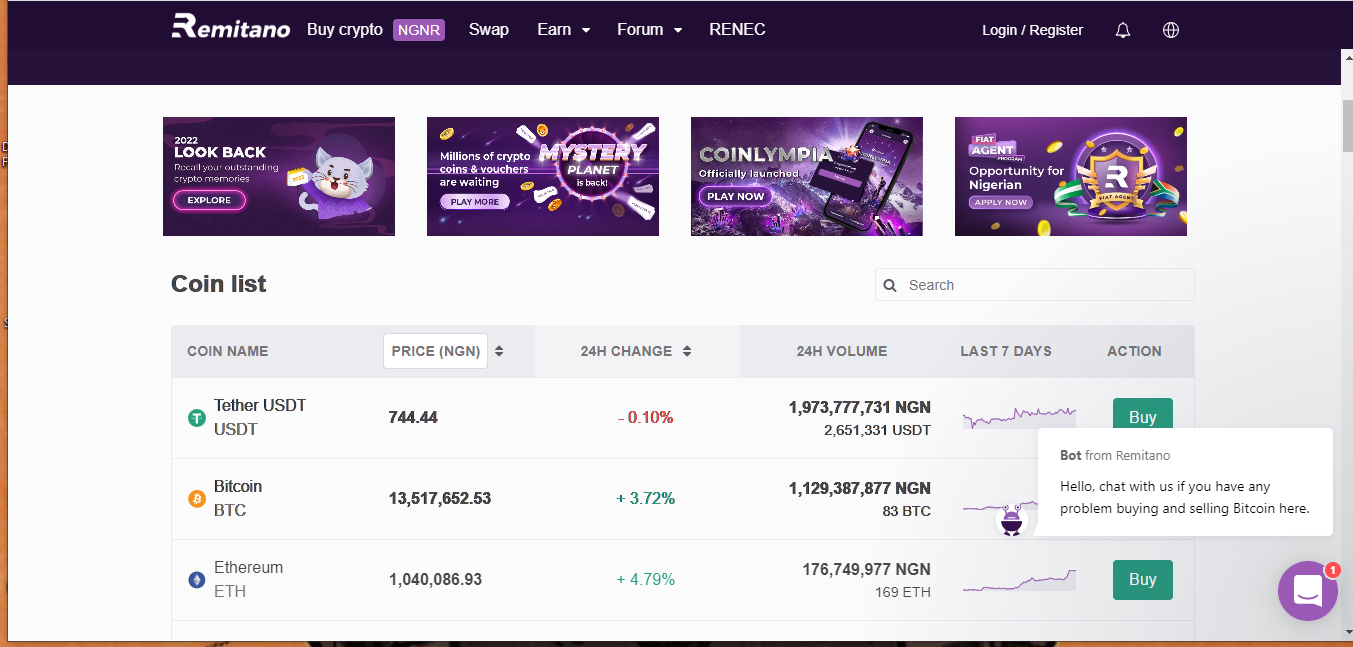1353x647 pixels.
Task: Click the COIN NAME column header
Action: (228, 351)
